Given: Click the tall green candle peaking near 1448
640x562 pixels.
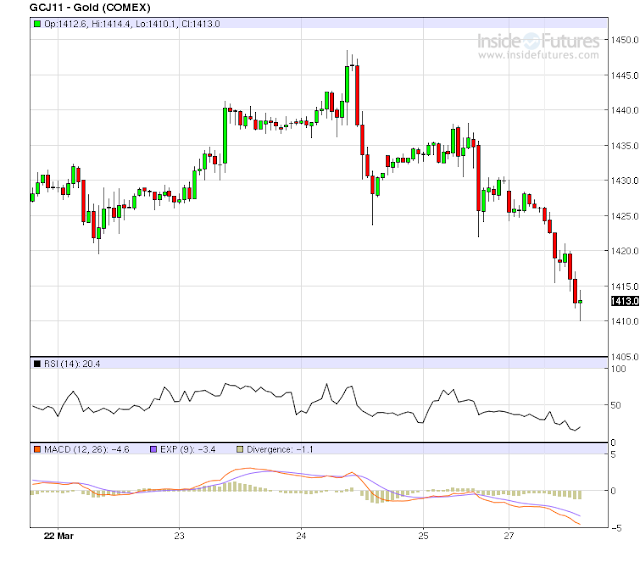Looking at the screenshot, I should [347, 84].
